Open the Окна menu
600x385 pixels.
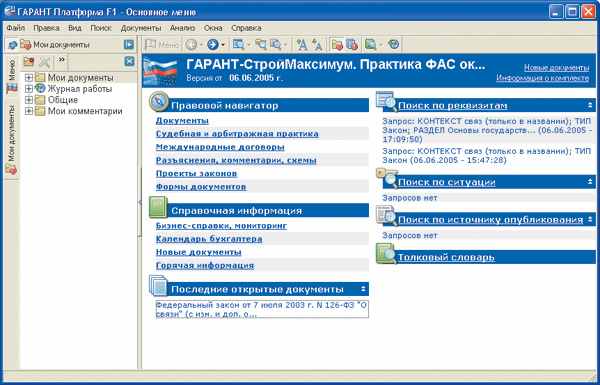[213, 28]
